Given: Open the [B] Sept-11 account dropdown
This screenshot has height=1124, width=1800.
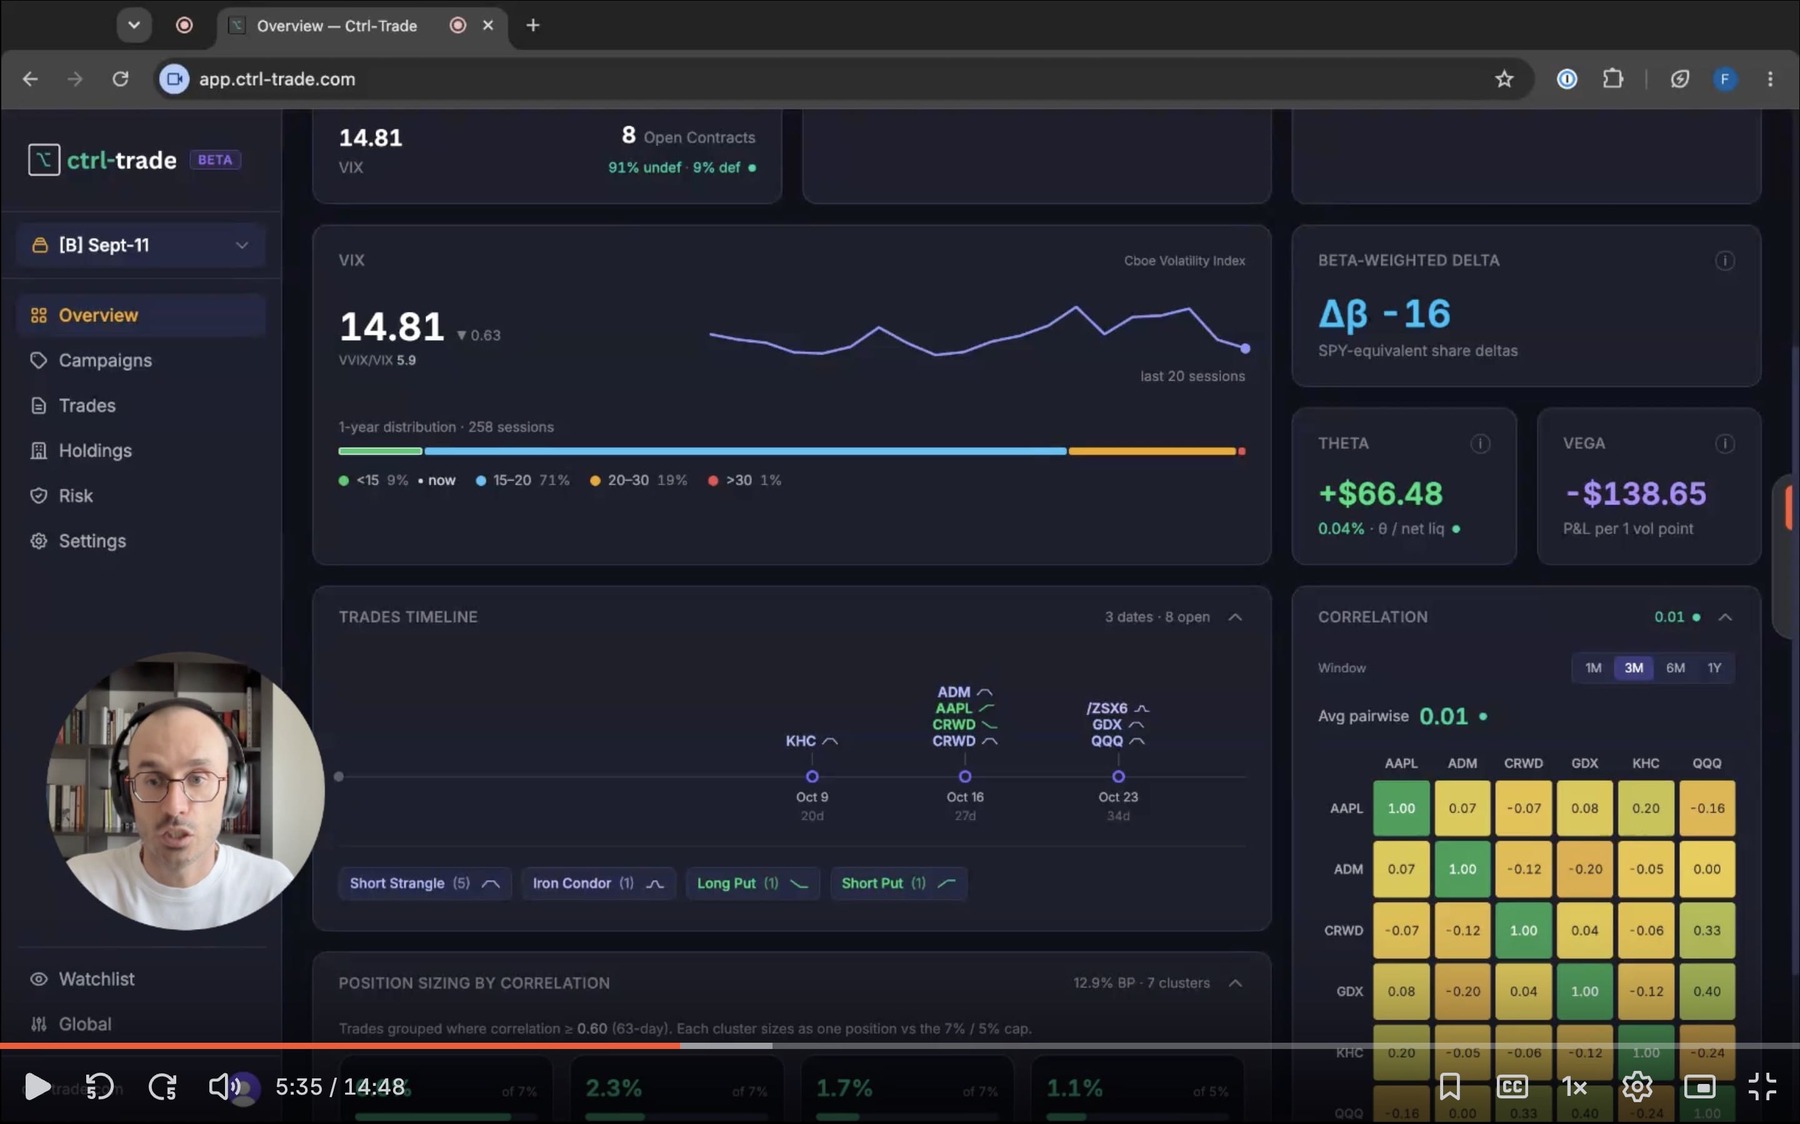Looking at the screenshot, I should pos(140,245).
